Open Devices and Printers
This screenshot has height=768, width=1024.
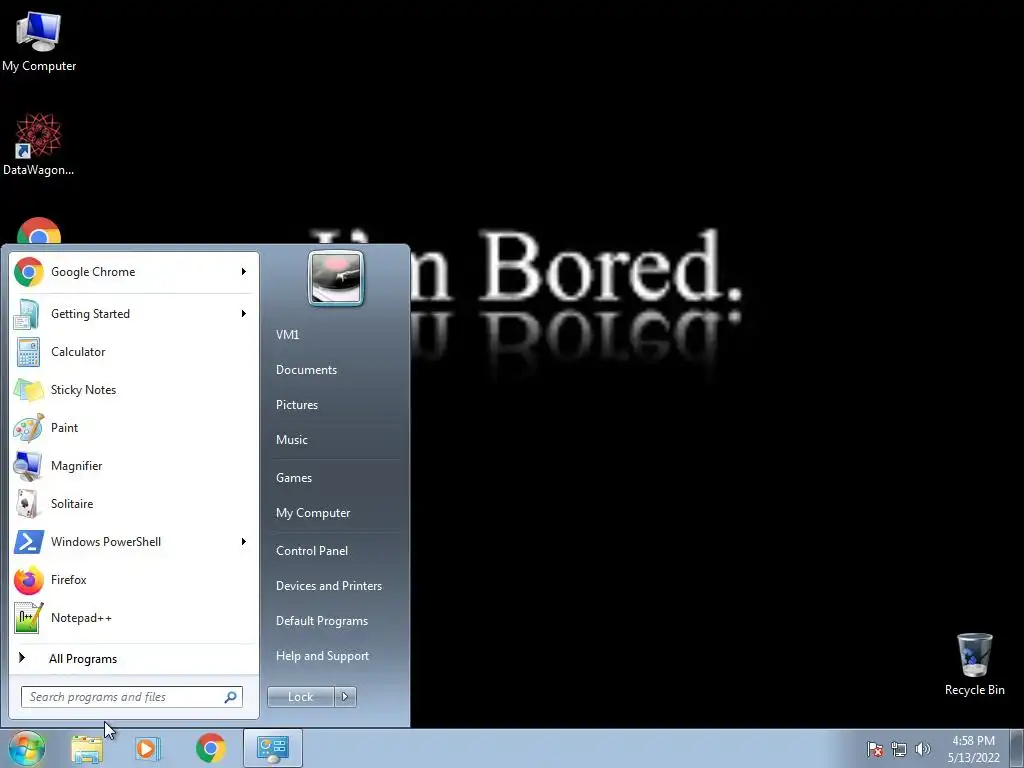click(328, 586)
